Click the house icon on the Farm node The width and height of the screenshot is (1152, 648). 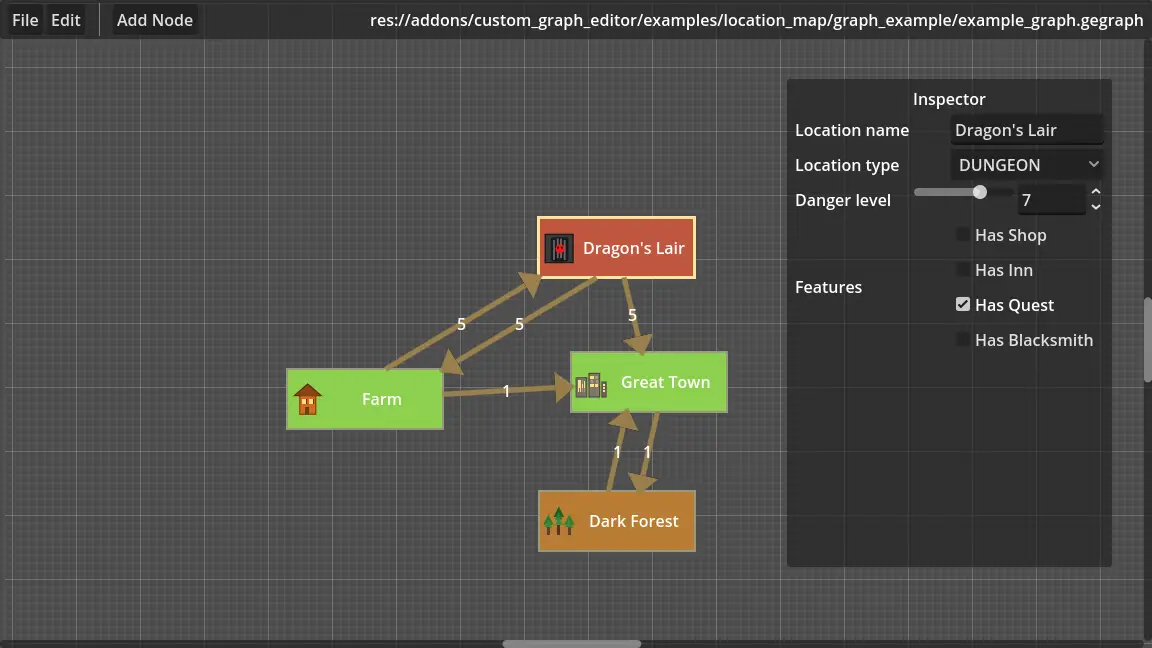308,399
